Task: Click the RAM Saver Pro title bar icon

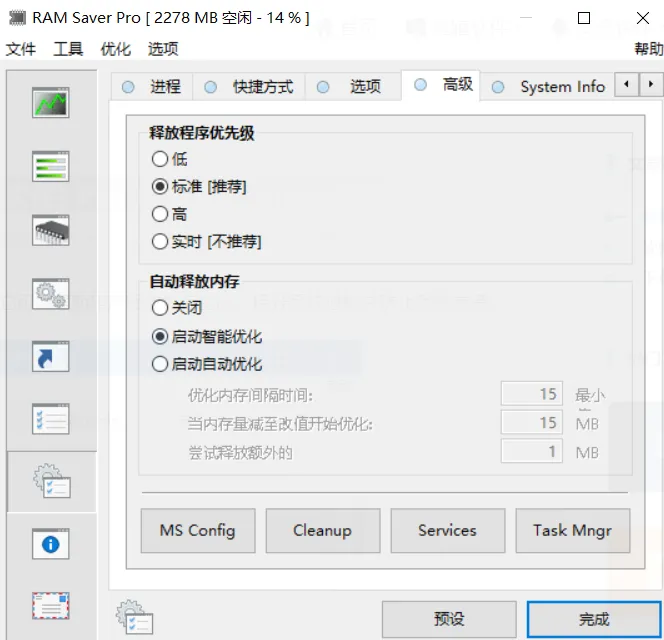Action: [x=17, y=18]
